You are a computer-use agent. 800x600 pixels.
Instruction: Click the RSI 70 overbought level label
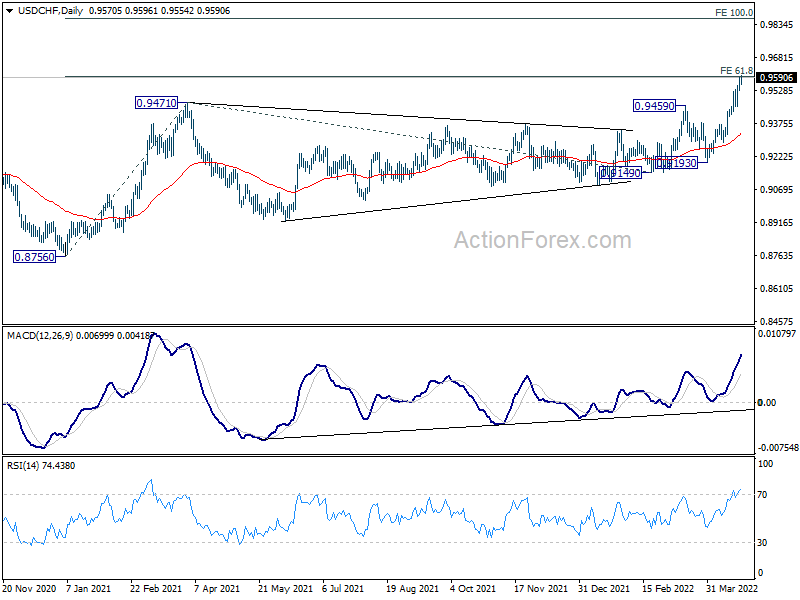pos(762,494)
